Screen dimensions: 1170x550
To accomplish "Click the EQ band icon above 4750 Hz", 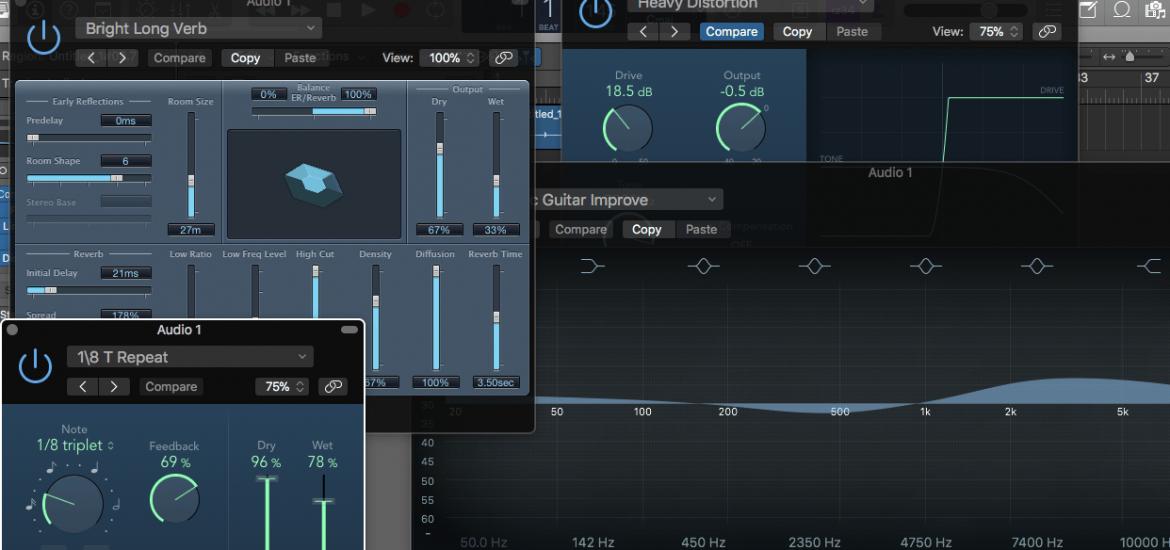I will pyautogui.click(x=925, y=266).
